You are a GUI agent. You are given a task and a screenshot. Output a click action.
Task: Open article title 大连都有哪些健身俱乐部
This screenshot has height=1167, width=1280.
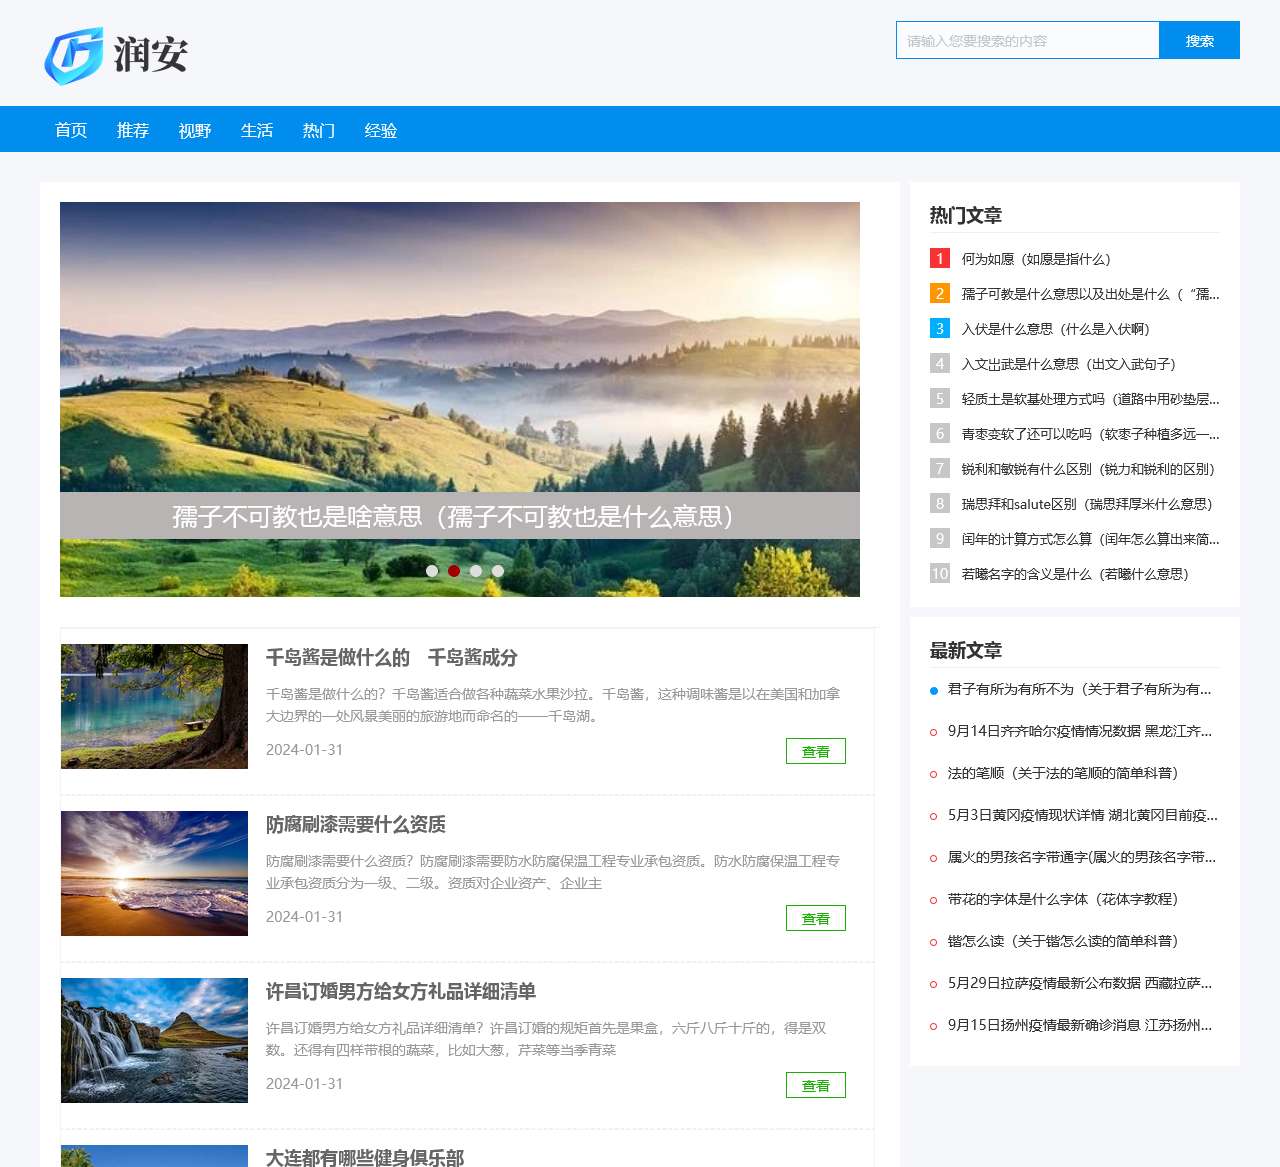point(365,1157)
